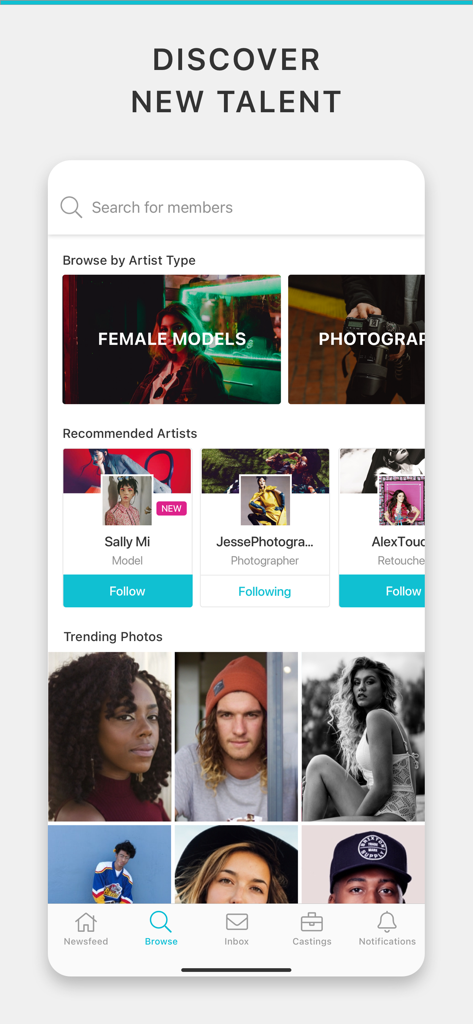
Task: Open the Inbox envelope icon
Action: [236, 921]
